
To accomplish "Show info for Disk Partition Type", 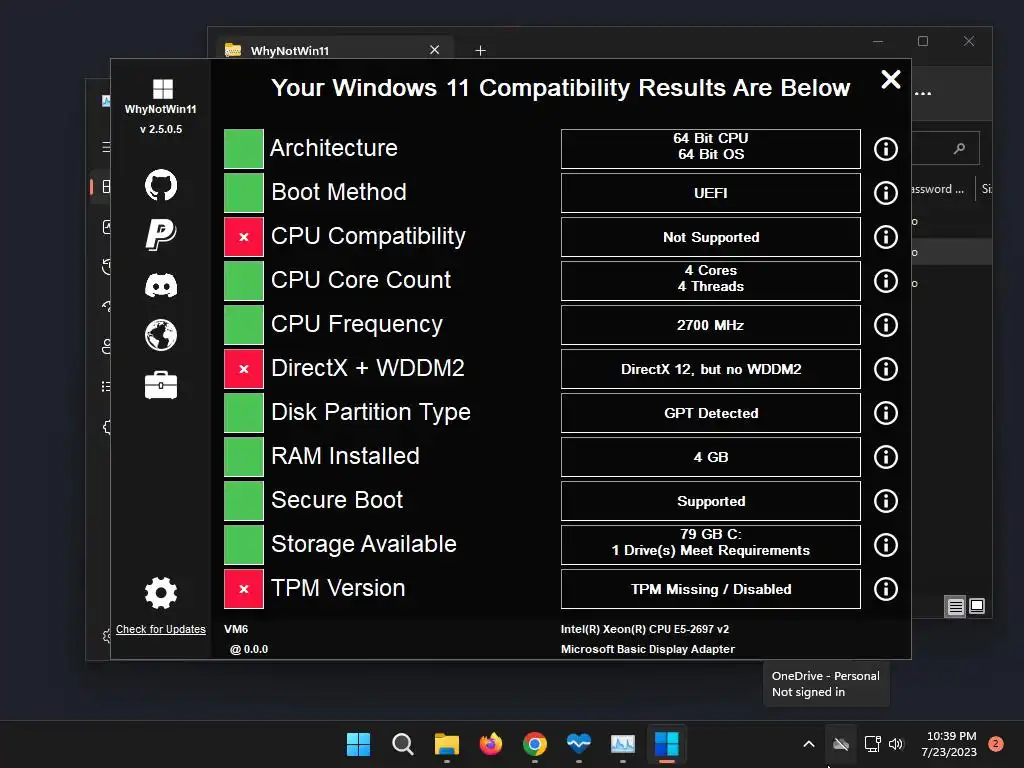I will [886, 413].
